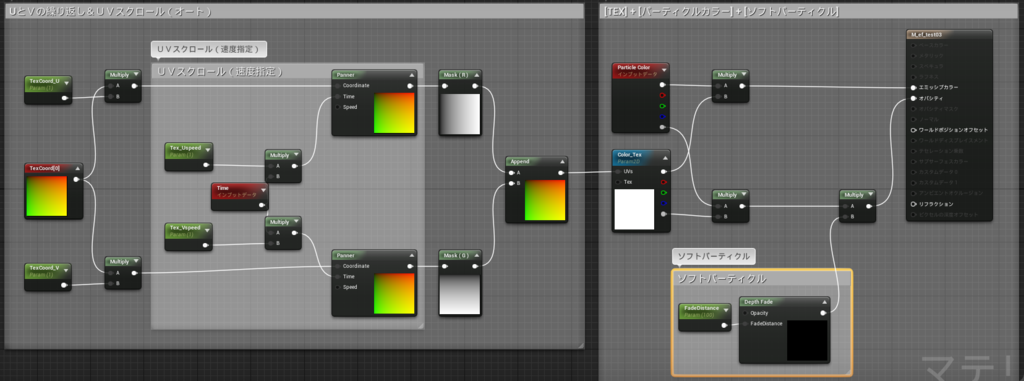Click the オパシティ pin on M_ef_test03

click(x=914, y=98)
